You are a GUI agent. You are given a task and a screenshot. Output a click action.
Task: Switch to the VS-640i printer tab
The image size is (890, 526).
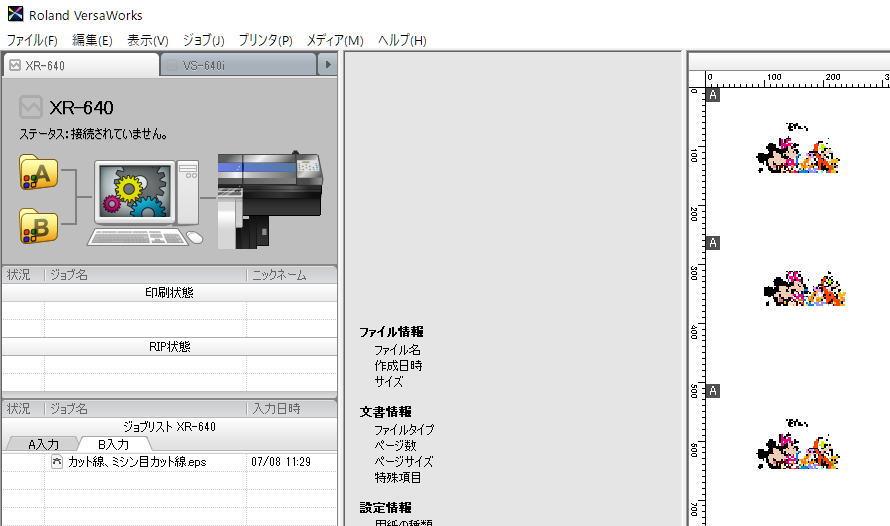(238, 65)
